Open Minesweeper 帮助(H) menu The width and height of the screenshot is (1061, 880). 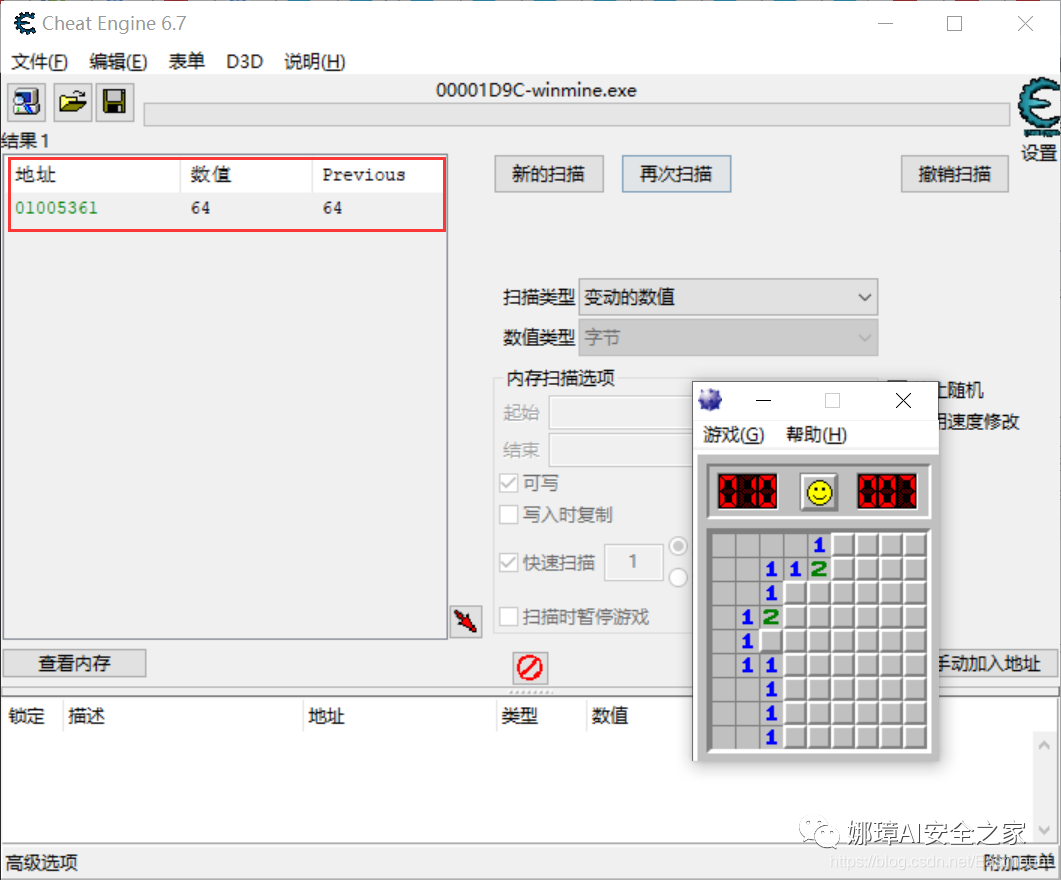pyautogui.click(x=816, y=434)
